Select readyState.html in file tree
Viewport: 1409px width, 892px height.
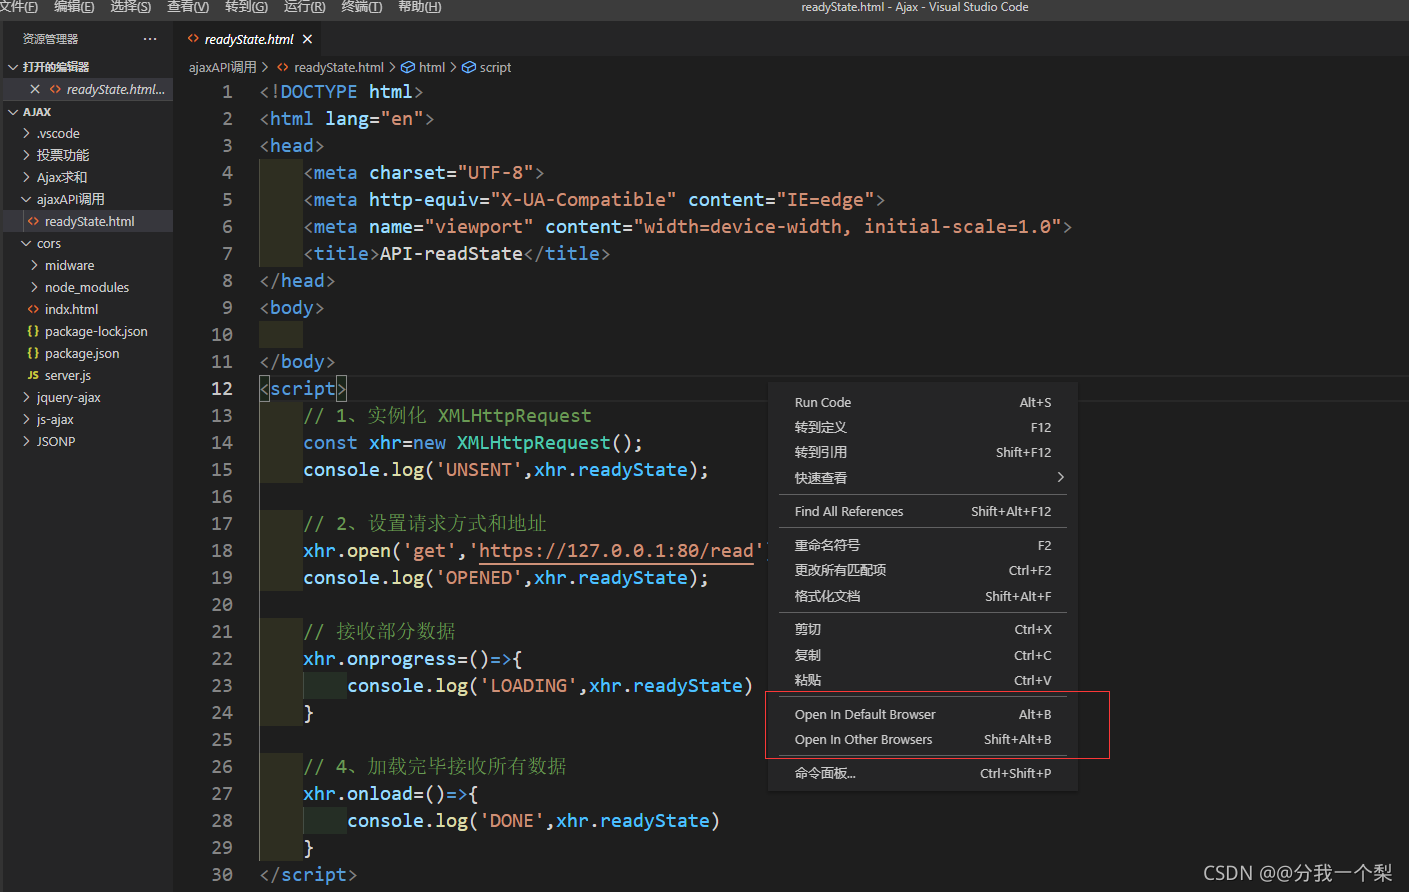[88, 221]
